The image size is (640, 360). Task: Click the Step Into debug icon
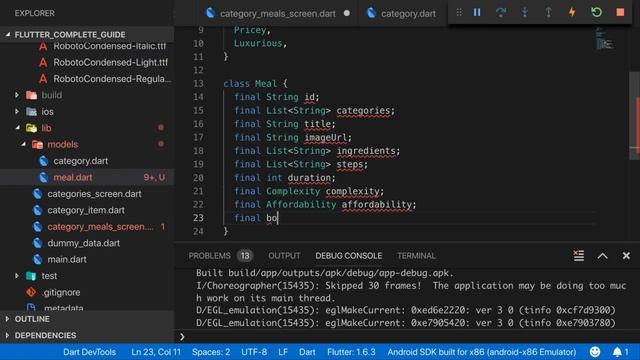[524, 13]
